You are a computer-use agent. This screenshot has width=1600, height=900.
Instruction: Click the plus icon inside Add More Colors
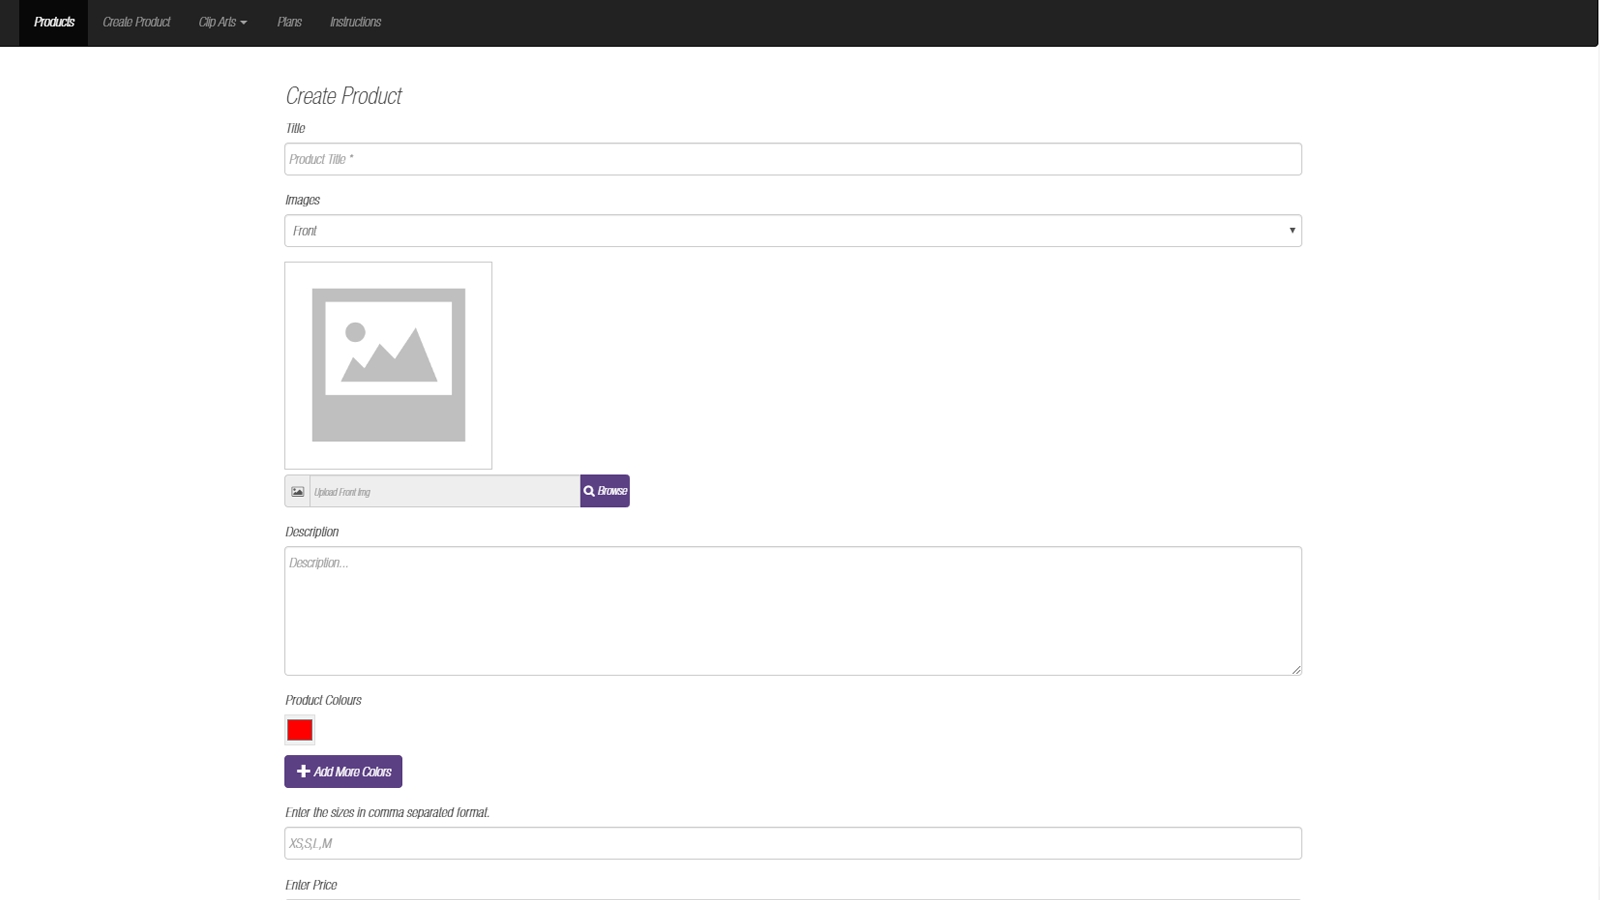(302, 771)
